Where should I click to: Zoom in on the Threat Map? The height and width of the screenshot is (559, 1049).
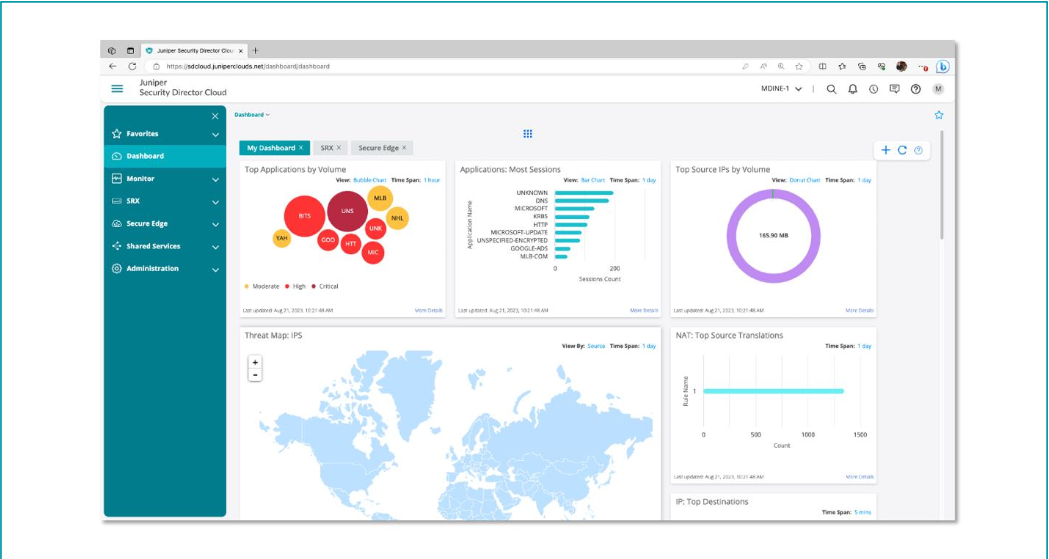(255, 362)
